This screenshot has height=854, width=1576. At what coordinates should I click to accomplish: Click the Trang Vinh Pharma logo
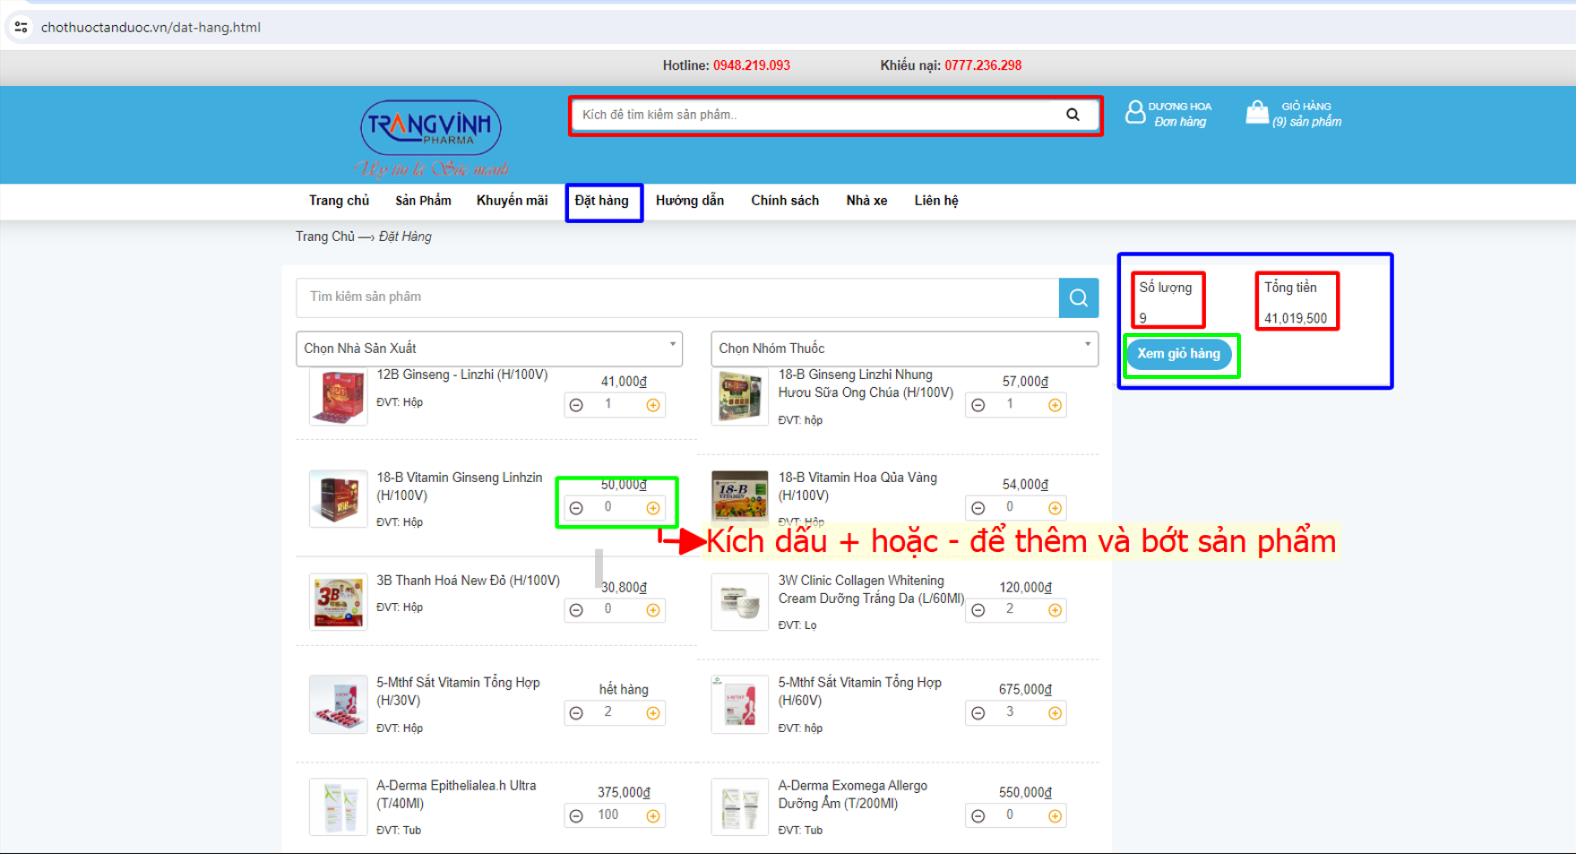(x=431, y=130)
